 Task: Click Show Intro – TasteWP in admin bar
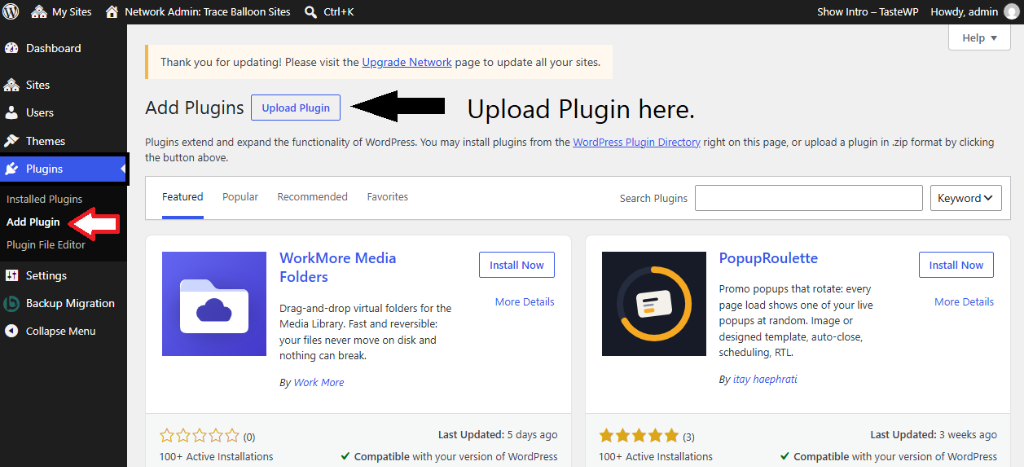point(868,12)
